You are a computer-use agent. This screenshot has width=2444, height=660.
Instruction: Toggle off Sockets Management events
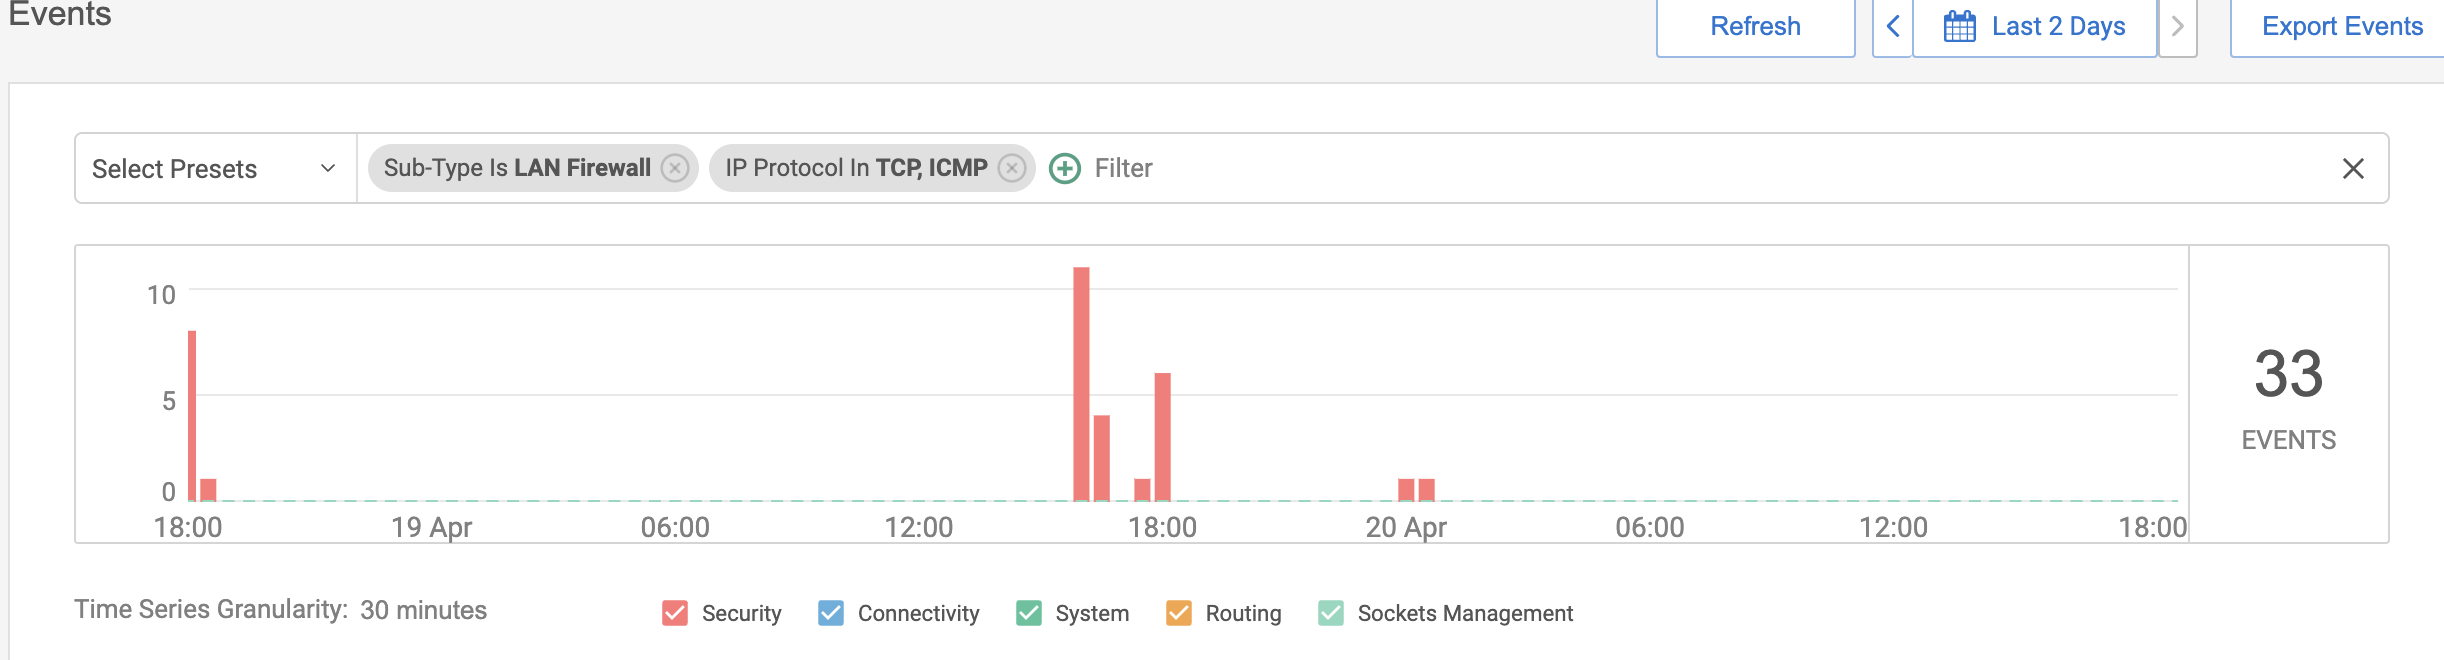tap(1332, 613)
